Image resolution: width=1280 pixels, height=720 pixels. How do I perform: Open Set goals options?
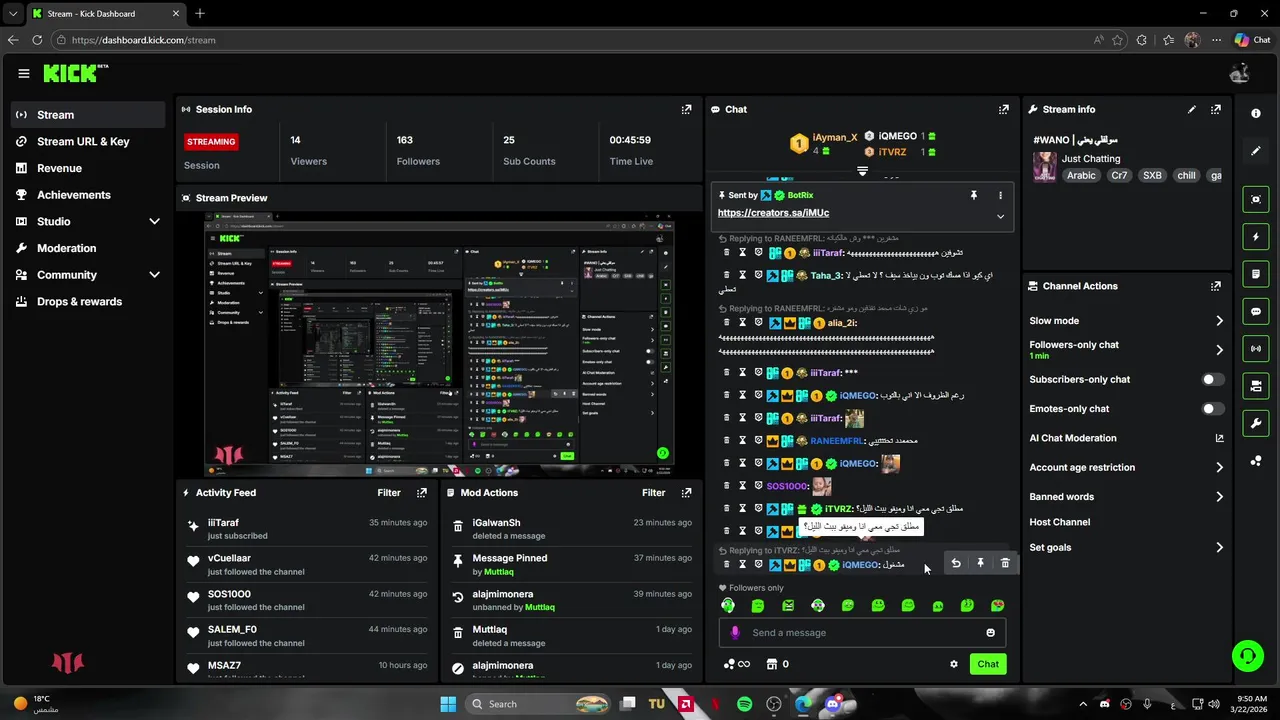click(1126, 547)
